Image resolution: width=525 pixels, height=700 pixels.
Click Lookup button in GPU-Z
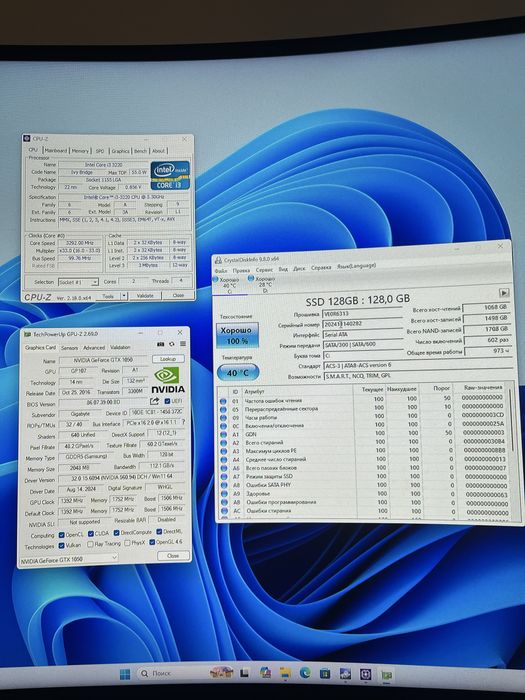click(x=168, y=359)
